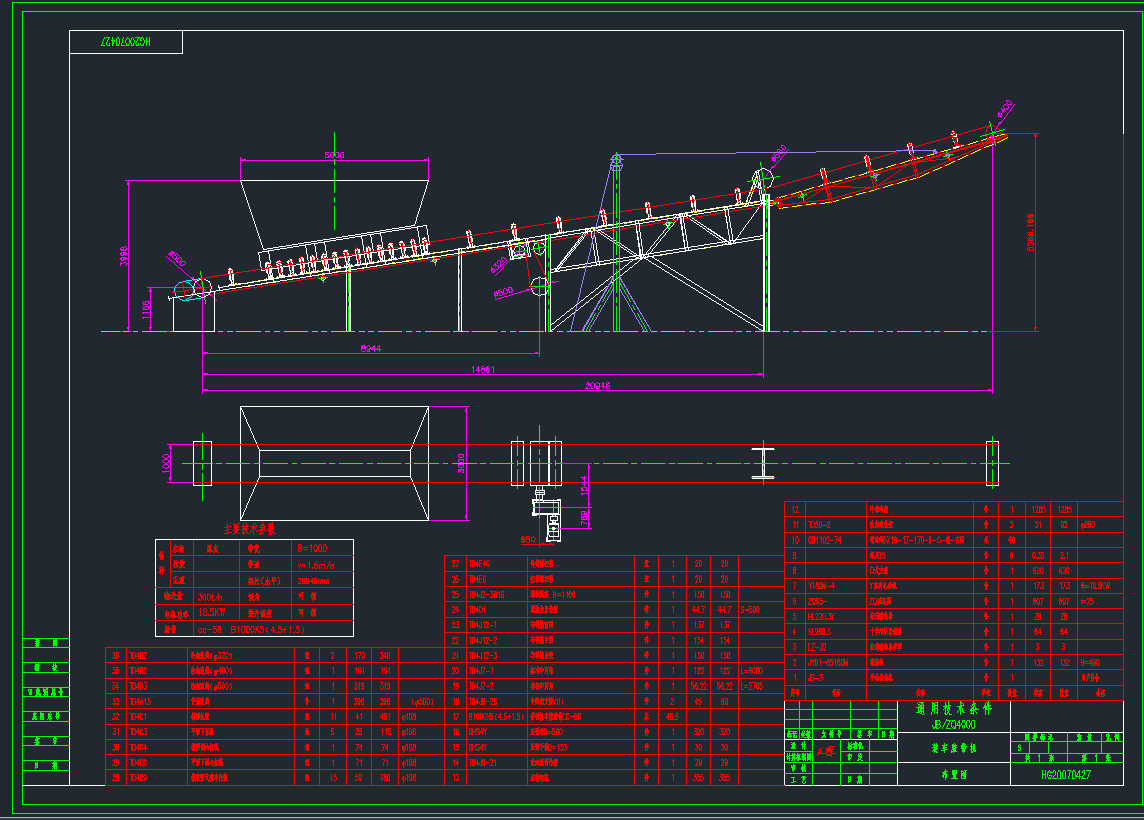Click the 通用技术条件 title text
Screen dimensions: 1144x820
pos(954,708)
